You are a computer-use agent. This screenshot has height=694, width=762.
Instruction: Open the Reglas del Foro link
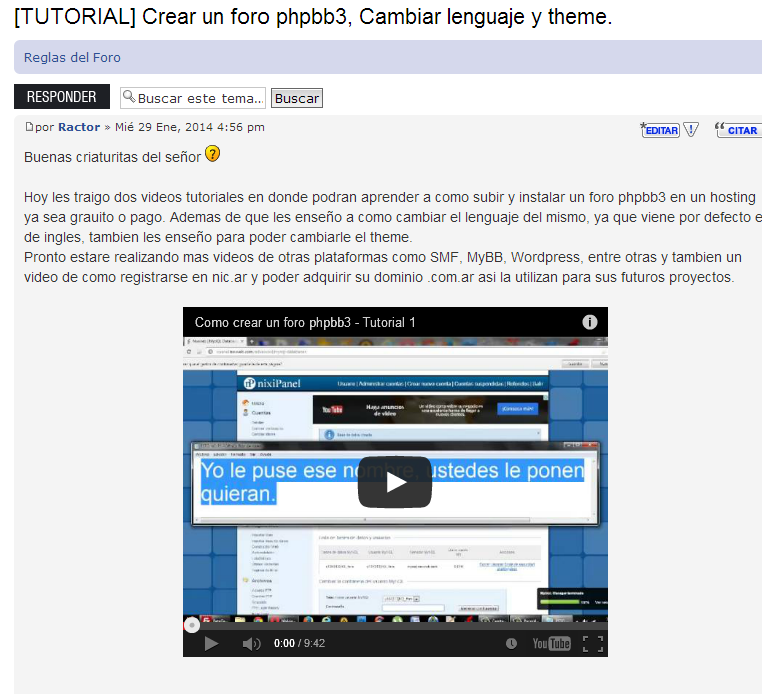tap(72, 58)
